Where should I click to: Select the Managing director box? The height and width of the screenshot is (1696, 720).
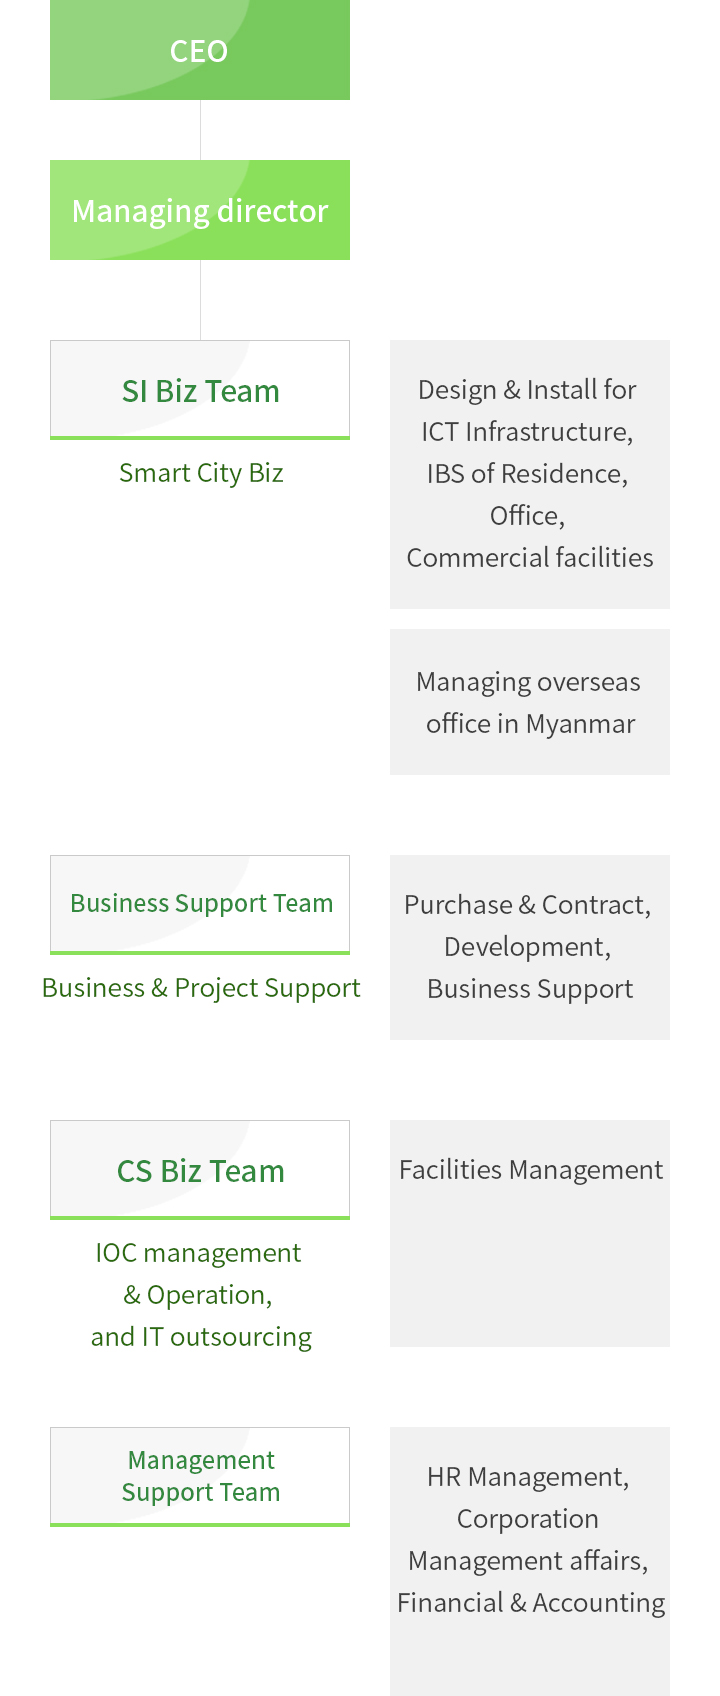pos(200,210)
